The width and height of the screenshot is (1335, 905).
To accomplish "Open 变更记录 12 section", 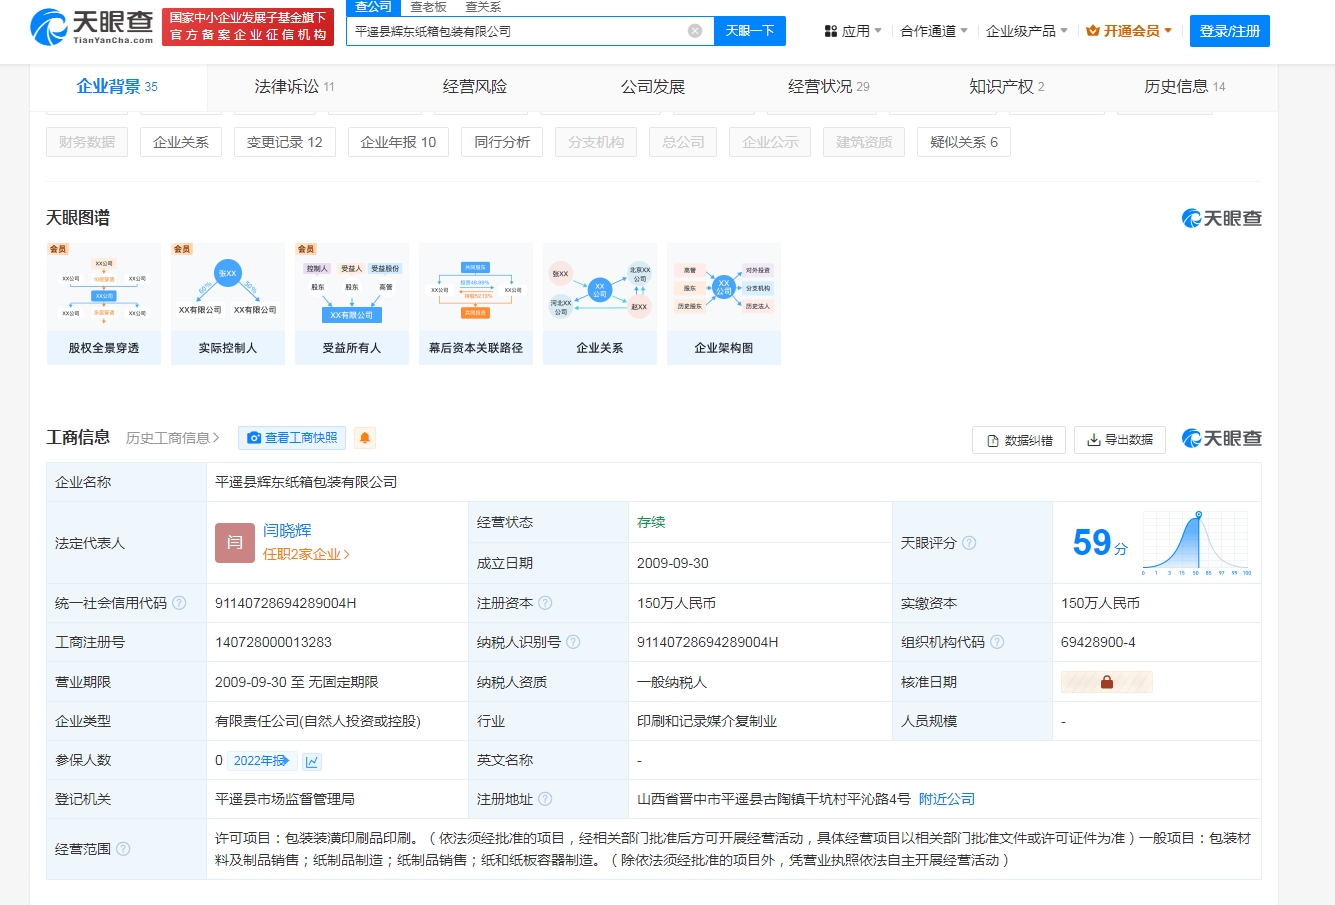I will point(285,142).
